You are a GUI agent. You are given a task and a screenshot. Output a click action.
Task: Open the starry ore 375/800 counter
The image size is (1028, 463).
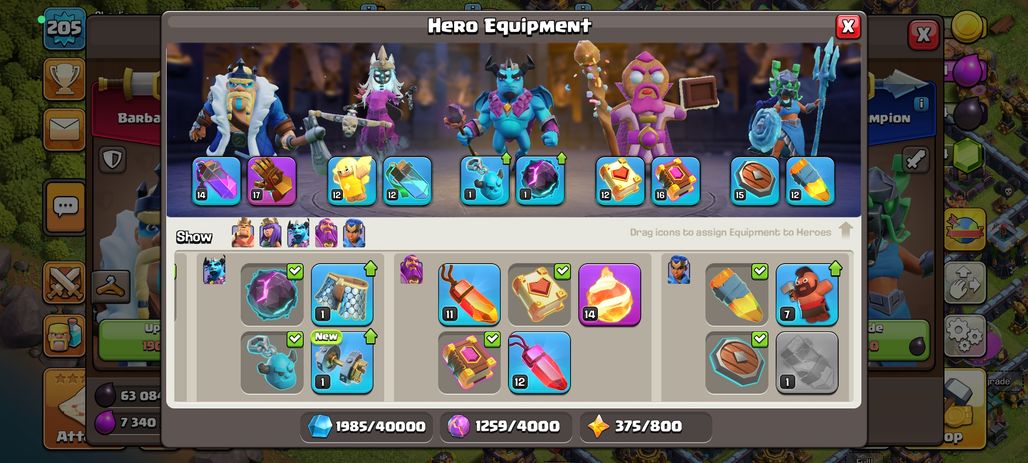pyautogui.click(x=646, y=426)
